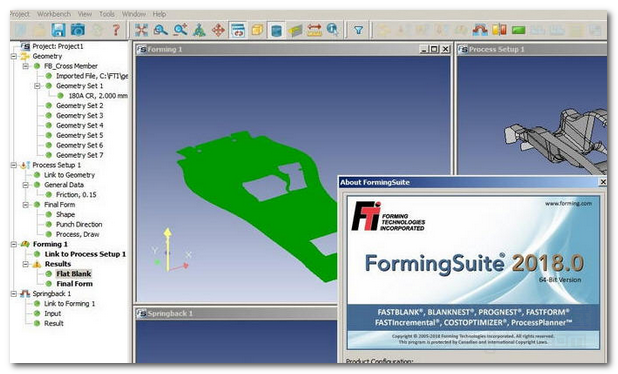Select 'Link to Process Setup 1' item

click(85, 254)
